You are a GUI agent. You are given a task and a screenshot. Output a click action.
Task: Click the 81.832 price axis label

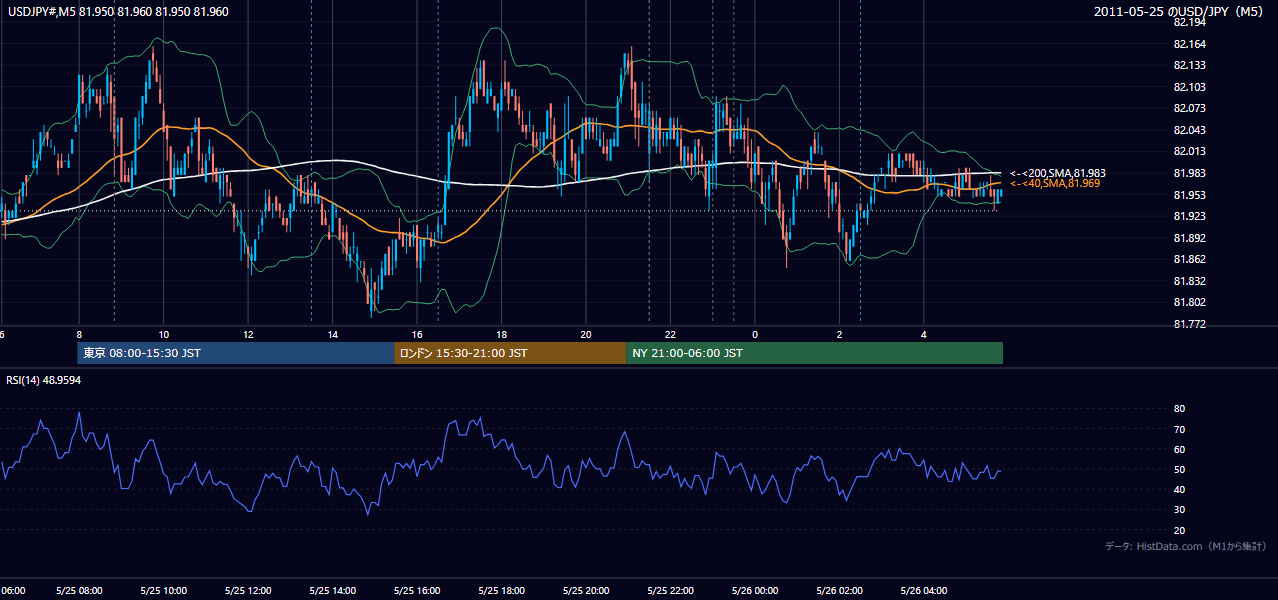(x=1190, y=281)
